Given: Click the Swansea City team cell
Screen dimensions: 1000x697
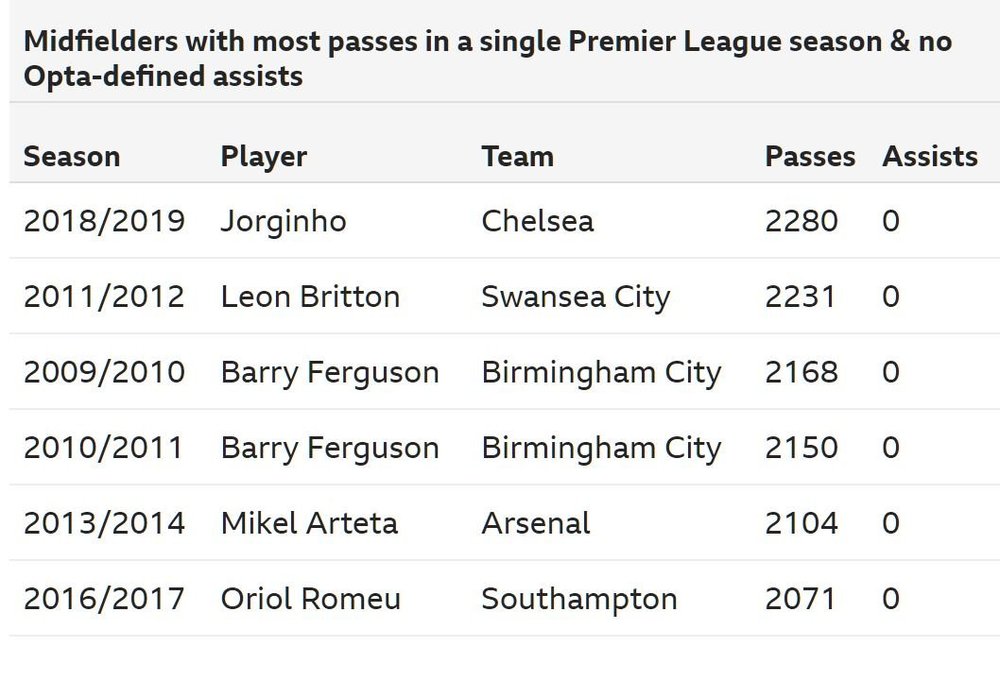Looking at the screenshot, I should click(x=576, y=298).
